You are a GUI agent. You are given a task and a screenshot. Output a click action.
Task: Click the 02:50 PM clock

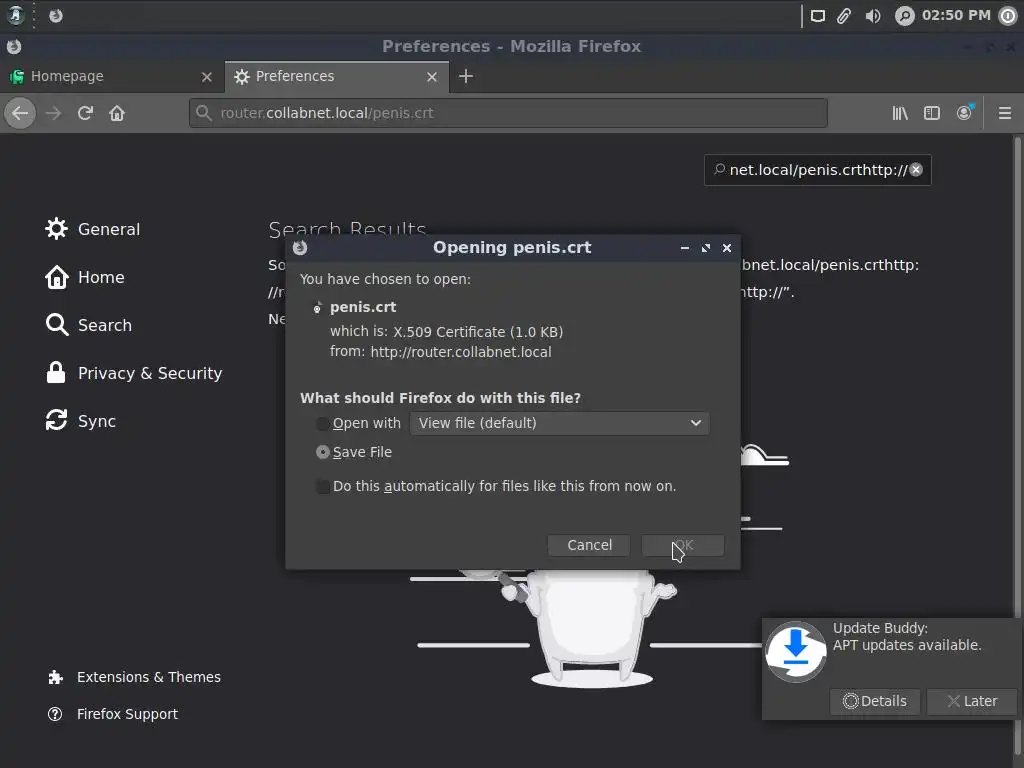click(x=956, y=15)
